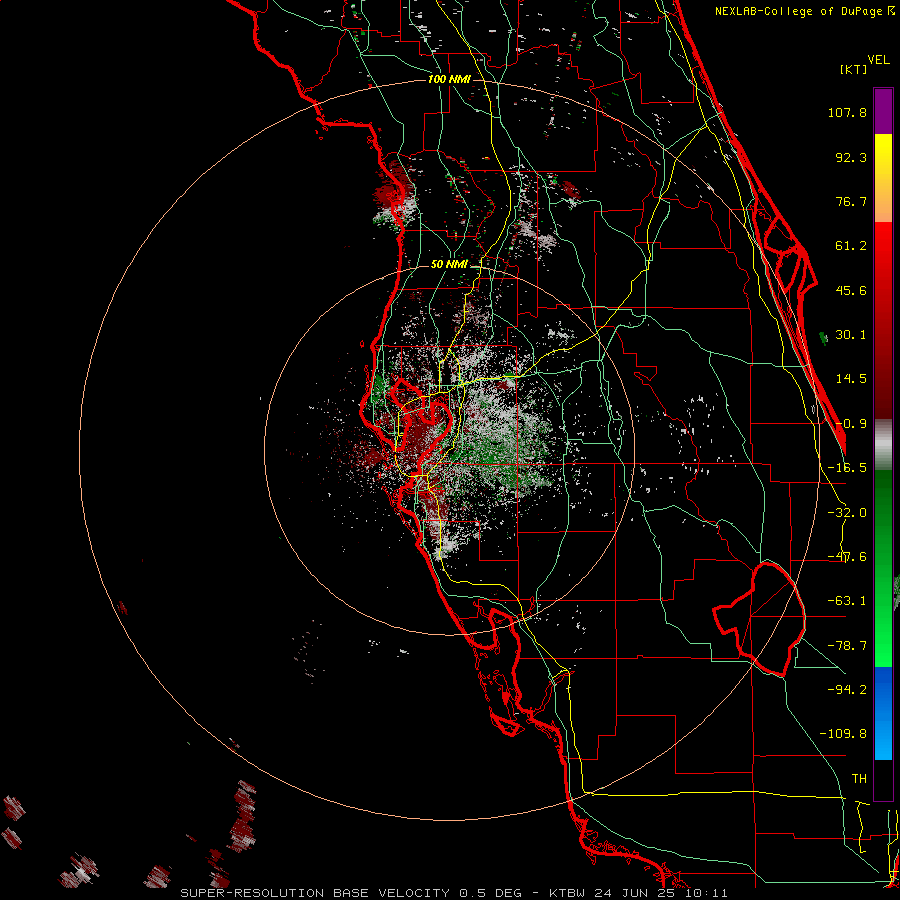Click the 107.8 velocity scale value
The width and height of the screenshot is (900, 900).
[x=847, y=112]
